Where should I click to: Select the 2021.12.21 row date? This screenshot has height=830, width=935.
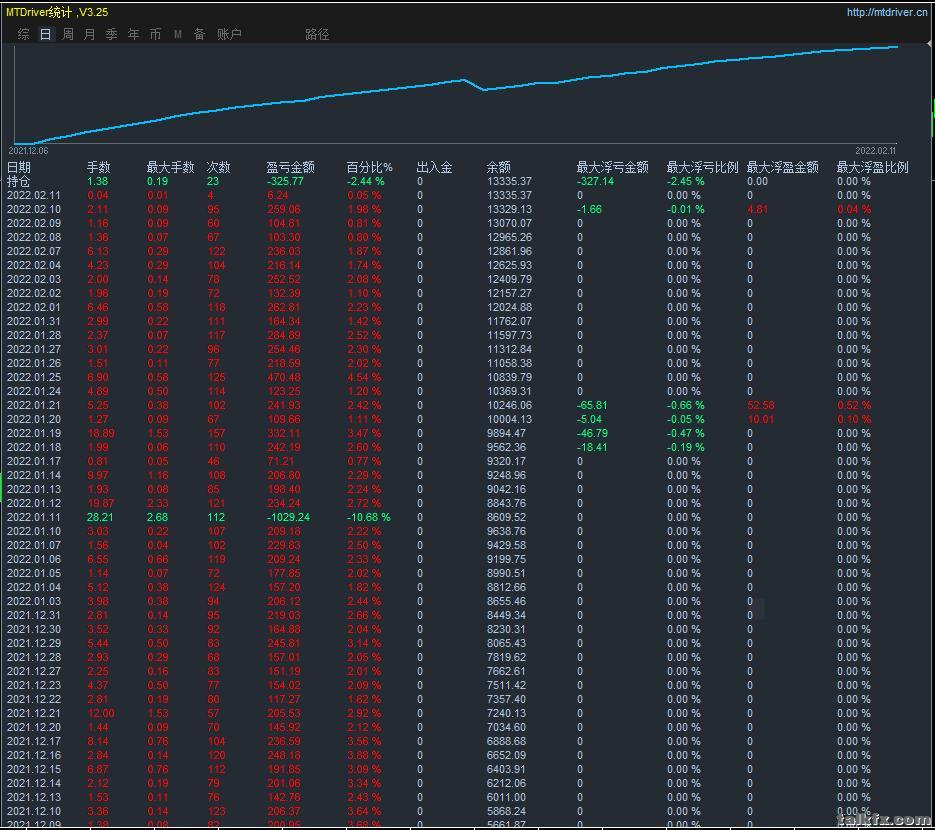click(34, 714)
